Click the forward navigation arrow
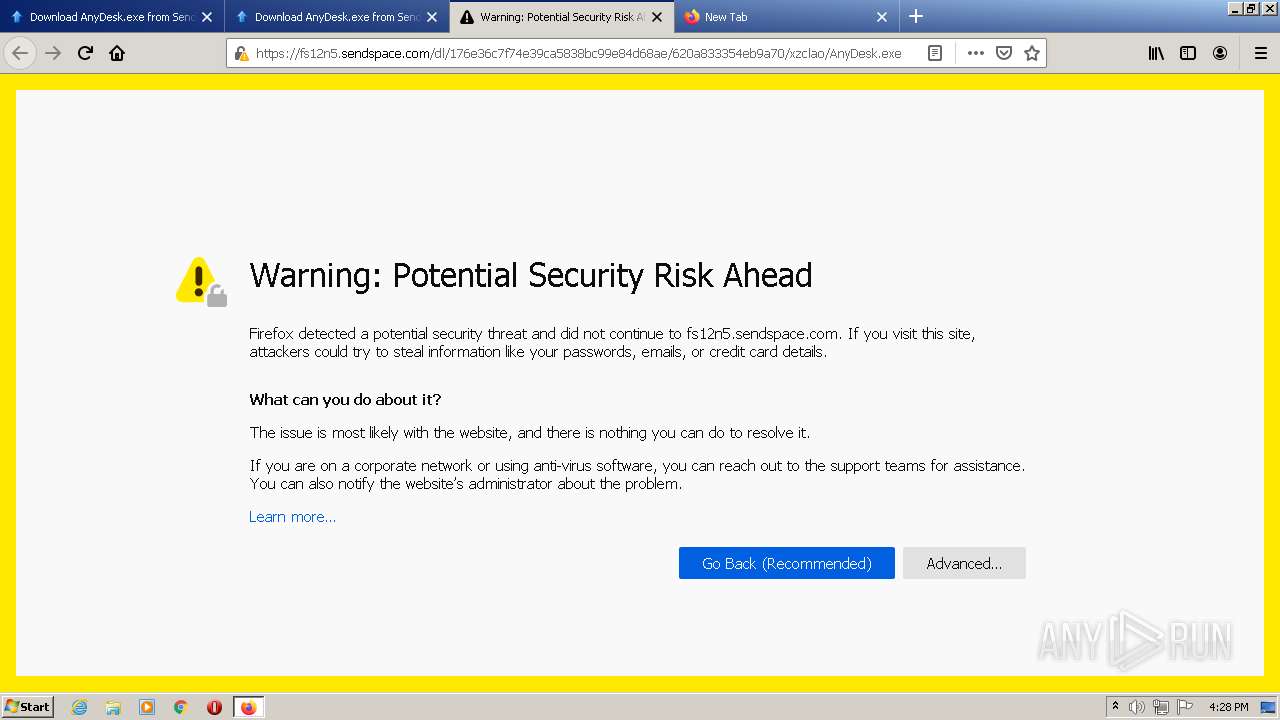1280x720 pixels. 53,53
